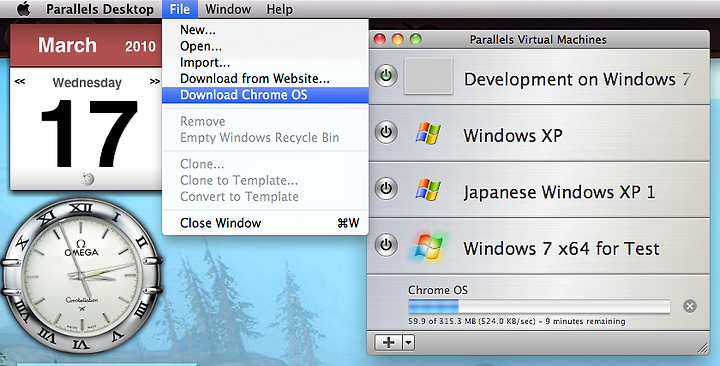Click the Chrome OS download progress bar
Image resolution: width=720 pixels, height=366 pixels.
539,306
